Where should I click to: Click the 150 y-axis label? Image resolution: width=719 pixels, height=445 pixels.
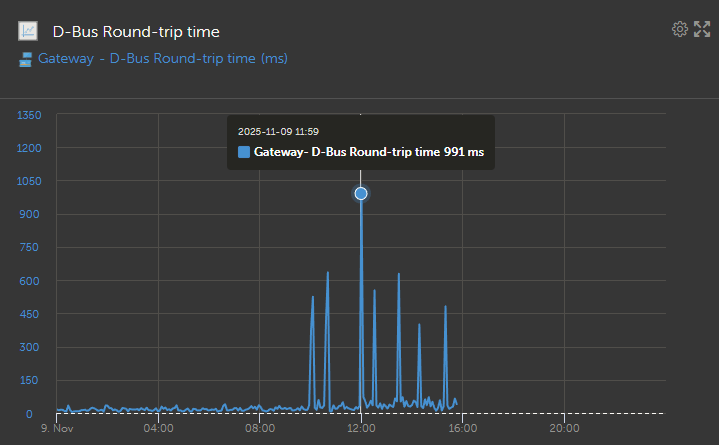[x=33, y=381]
